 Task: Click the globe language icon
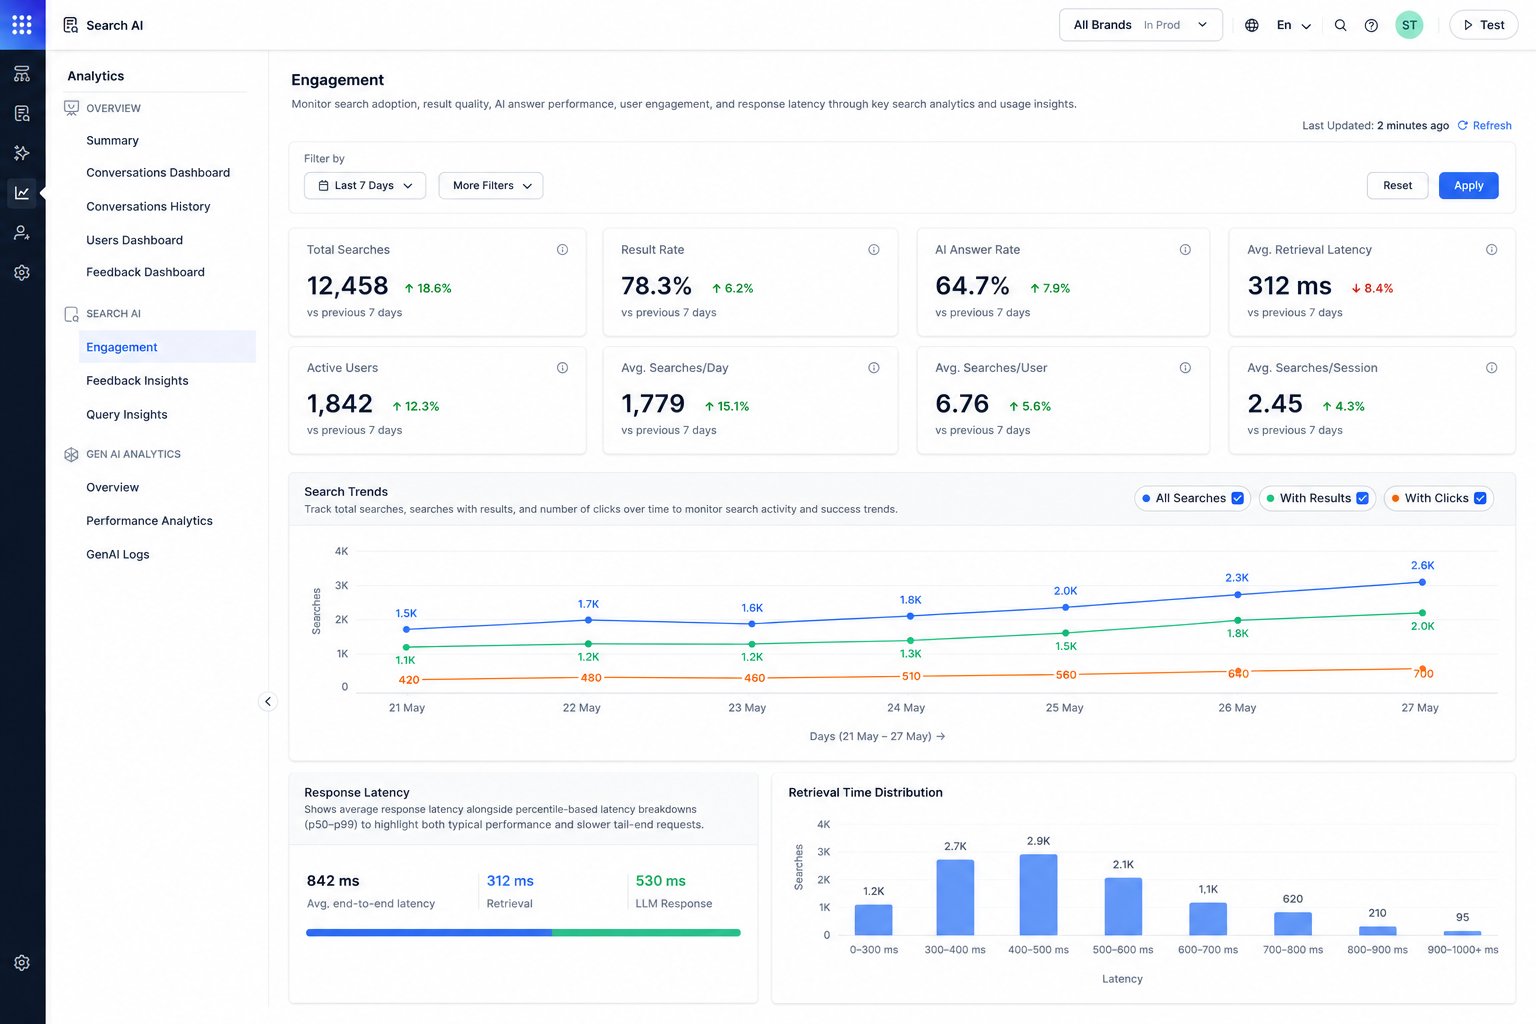pyautogui.click(x=1252, y=25)
